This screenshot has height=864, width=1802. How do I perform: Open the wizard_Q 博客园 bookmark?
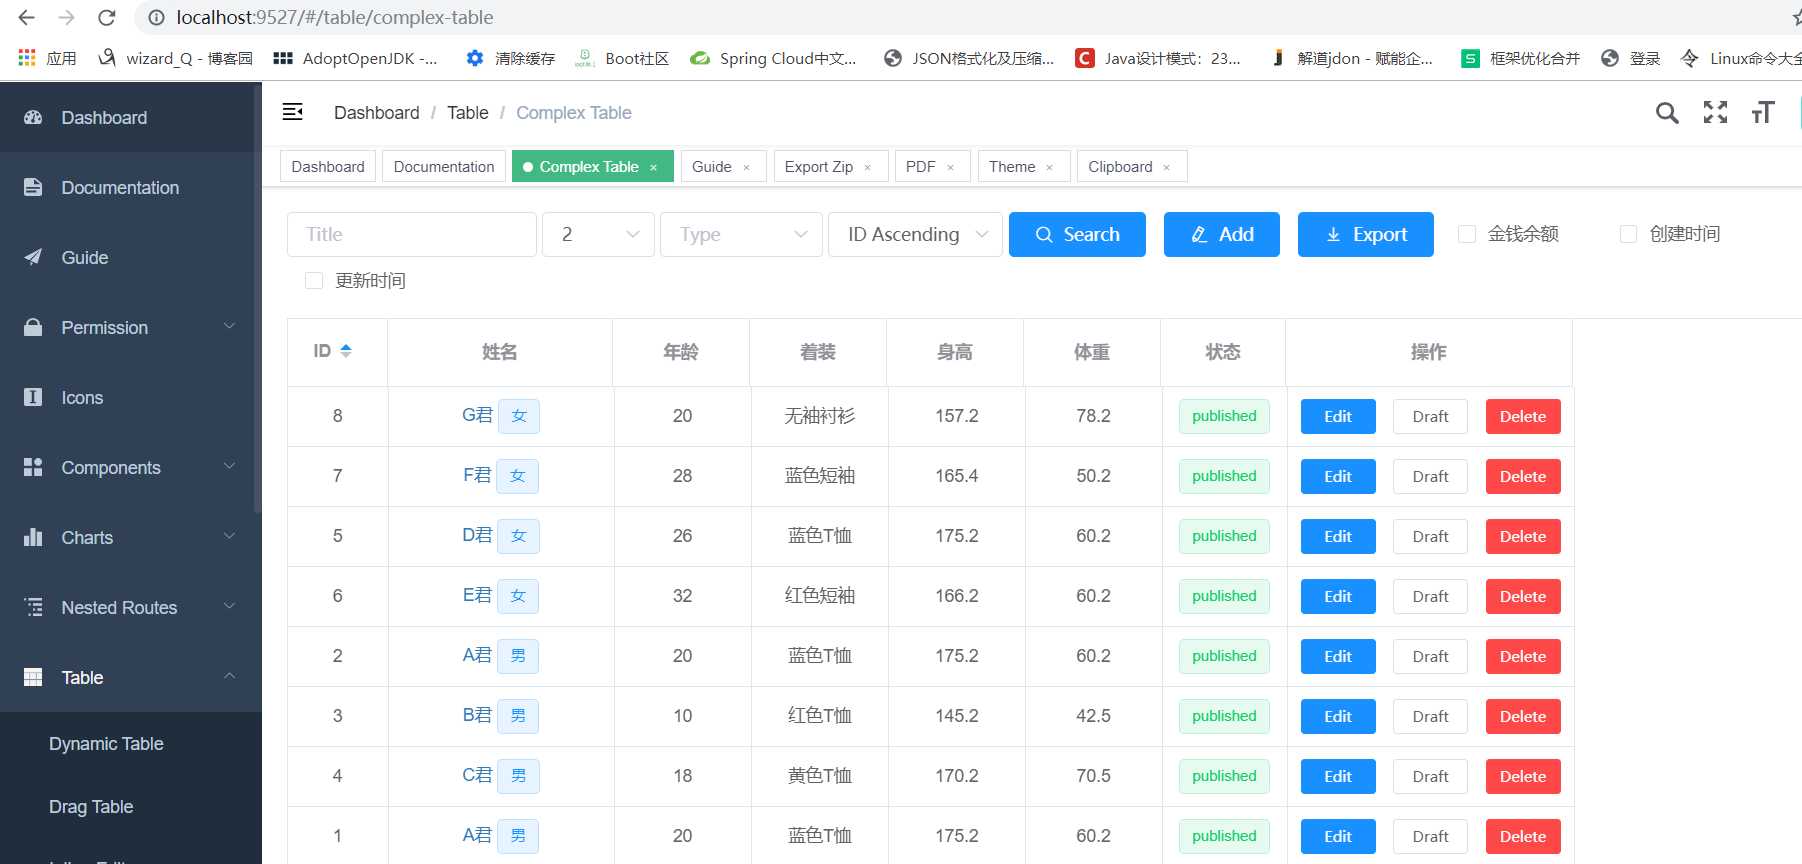[x=175, y=58]
